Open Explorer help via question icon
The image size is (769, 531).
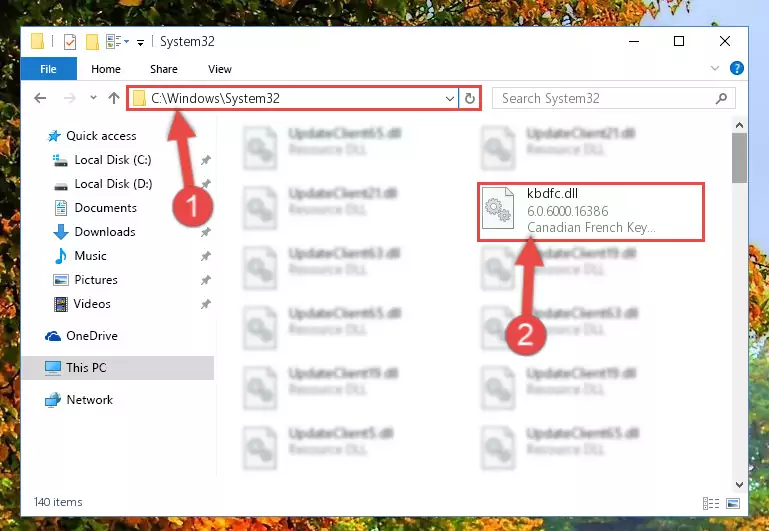click(736, 68)
